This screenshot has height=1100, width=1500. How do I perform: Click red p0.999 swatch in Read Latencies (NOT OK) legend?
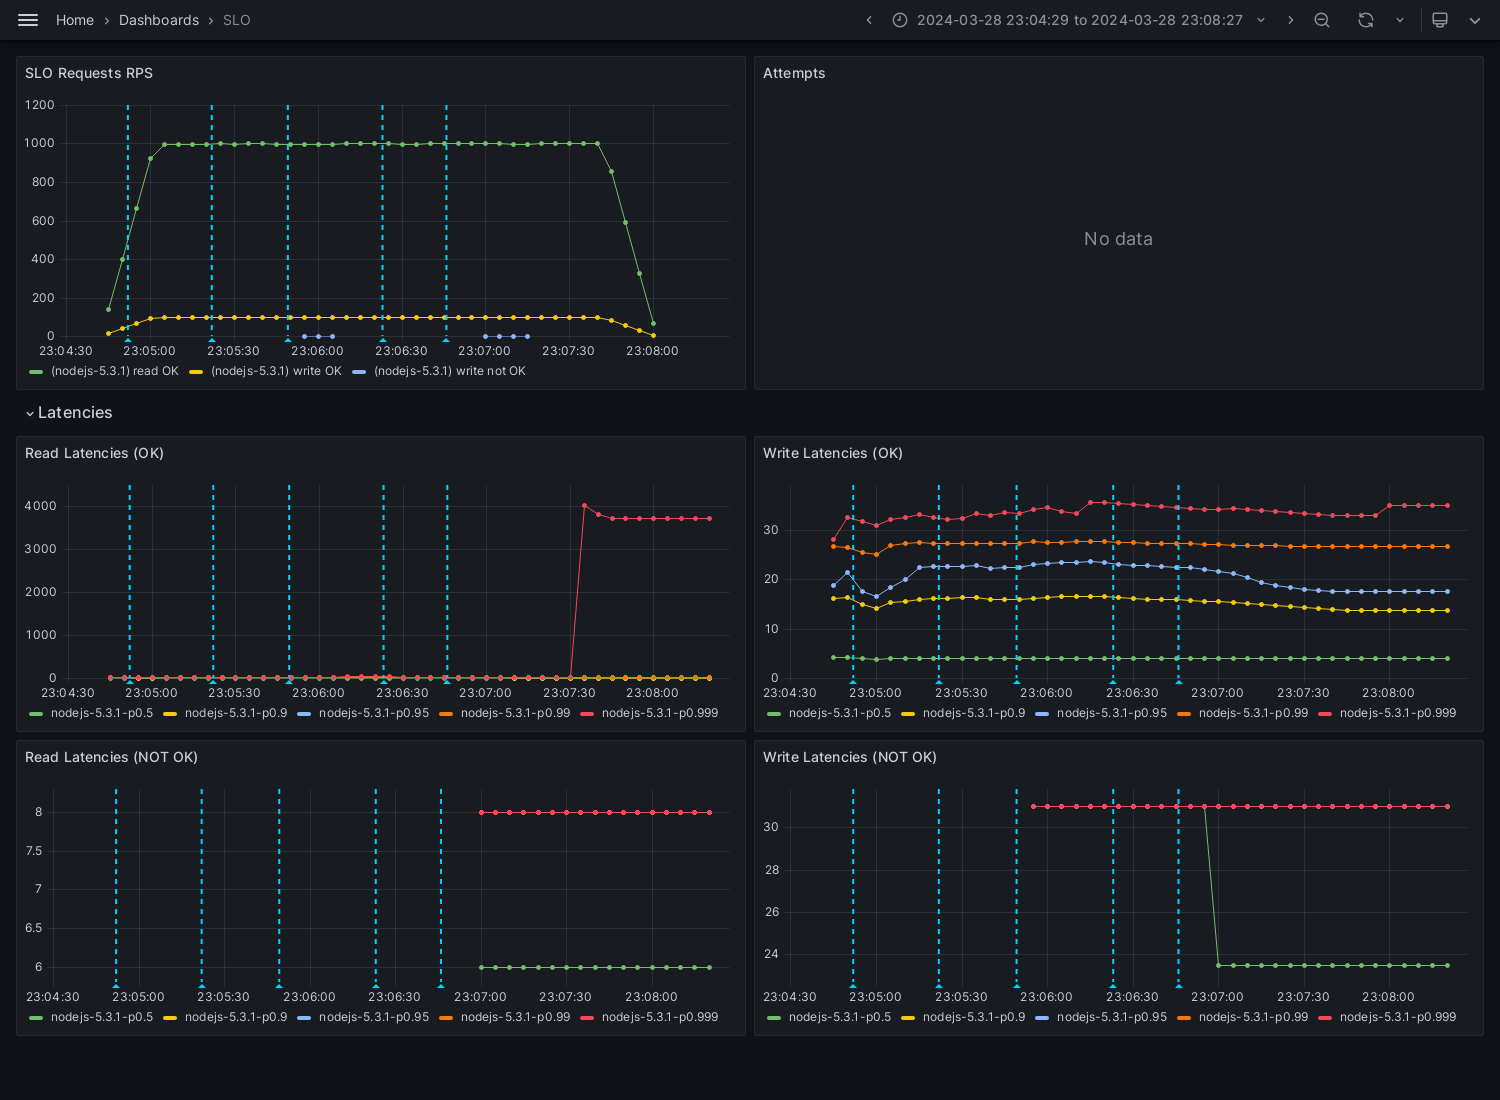pos(587,1018)
